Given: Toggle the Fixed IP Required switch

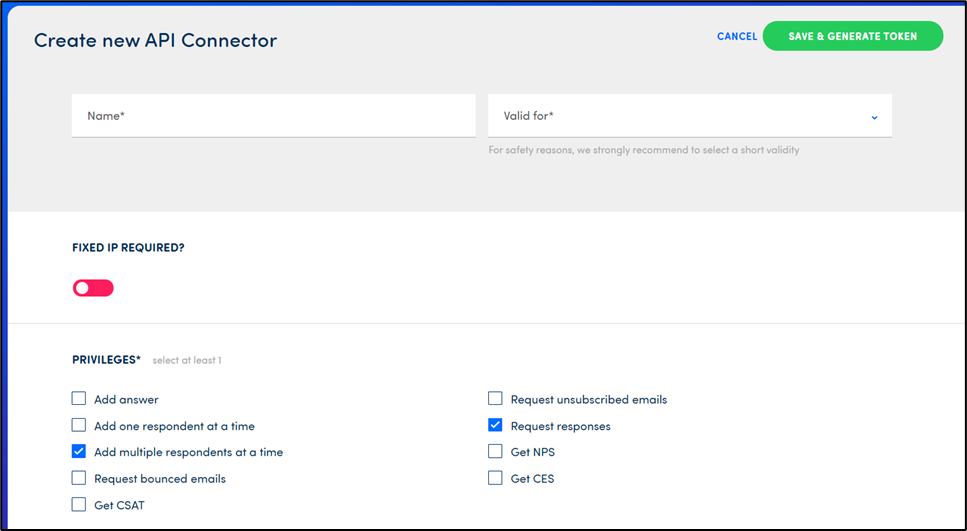Looking at the screenshot, I should pyautogui.click(x=93, y=288).
